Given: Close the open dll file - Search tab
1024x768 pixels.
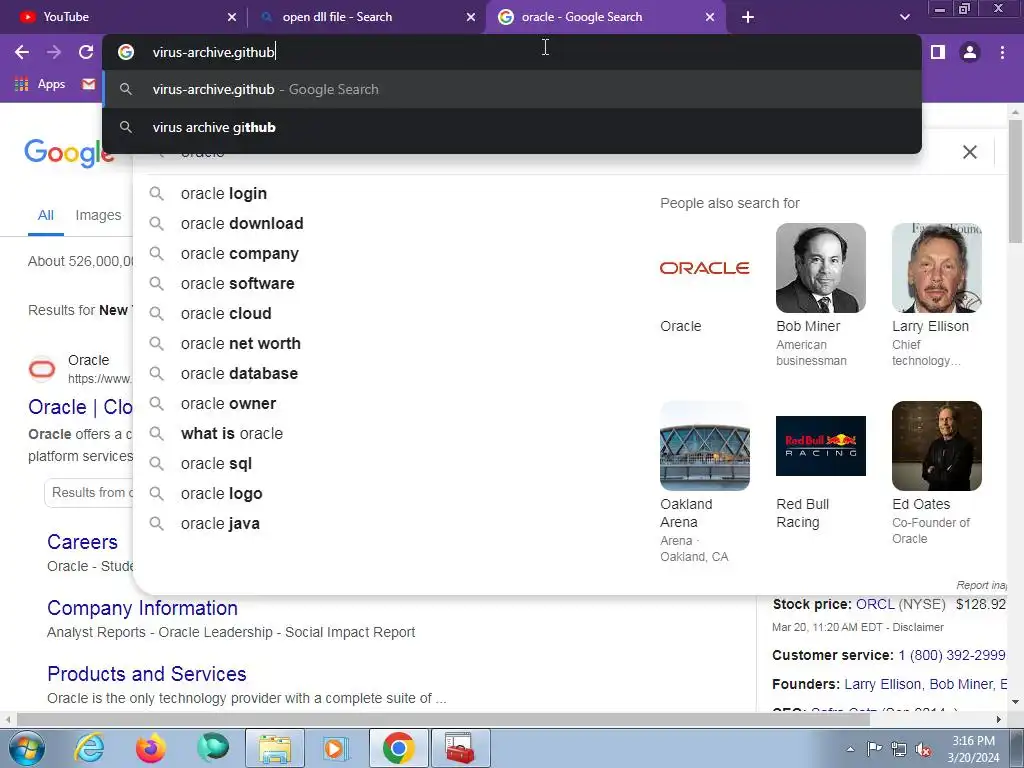Looking at the screenshot, I should click(471, 17).
